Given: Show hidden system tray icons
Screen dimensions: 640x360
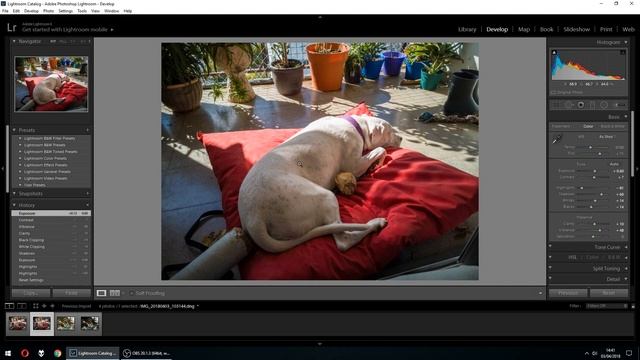Looking at the screenshot, I should [x=587, y=353].
